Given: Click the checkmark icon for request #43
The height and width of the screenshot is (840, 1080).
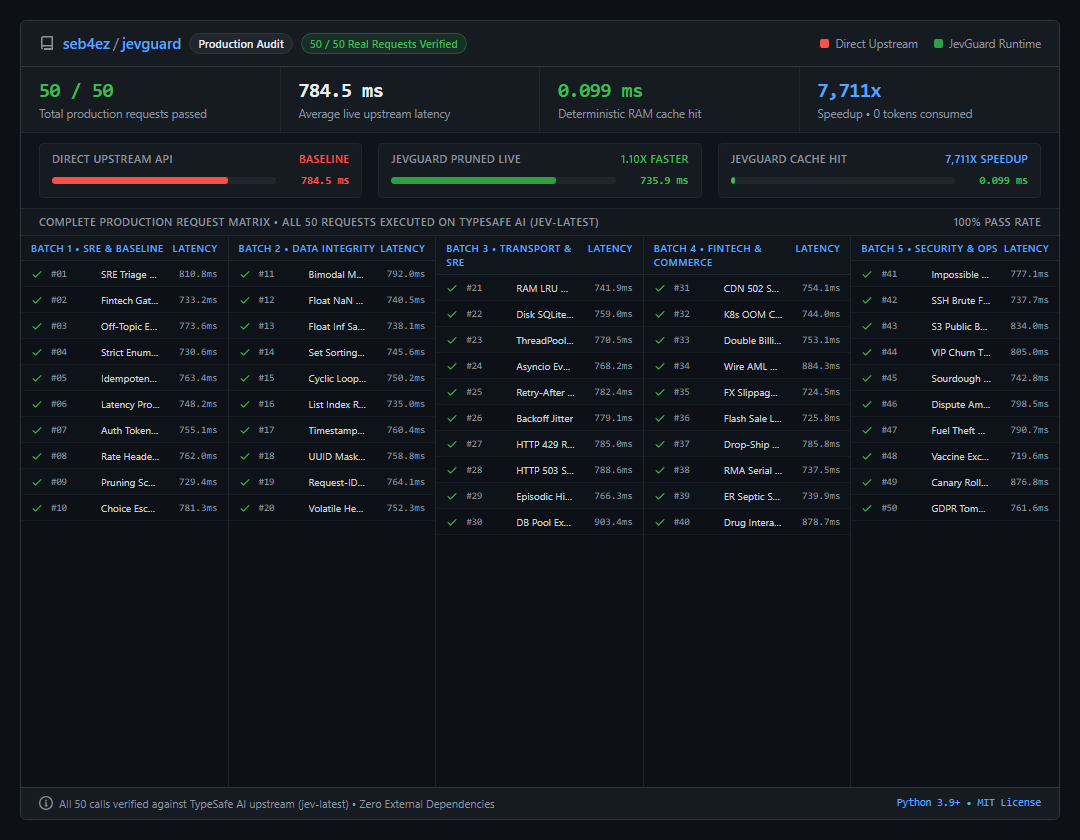Looking at the screenshot, I should [867, 326].
